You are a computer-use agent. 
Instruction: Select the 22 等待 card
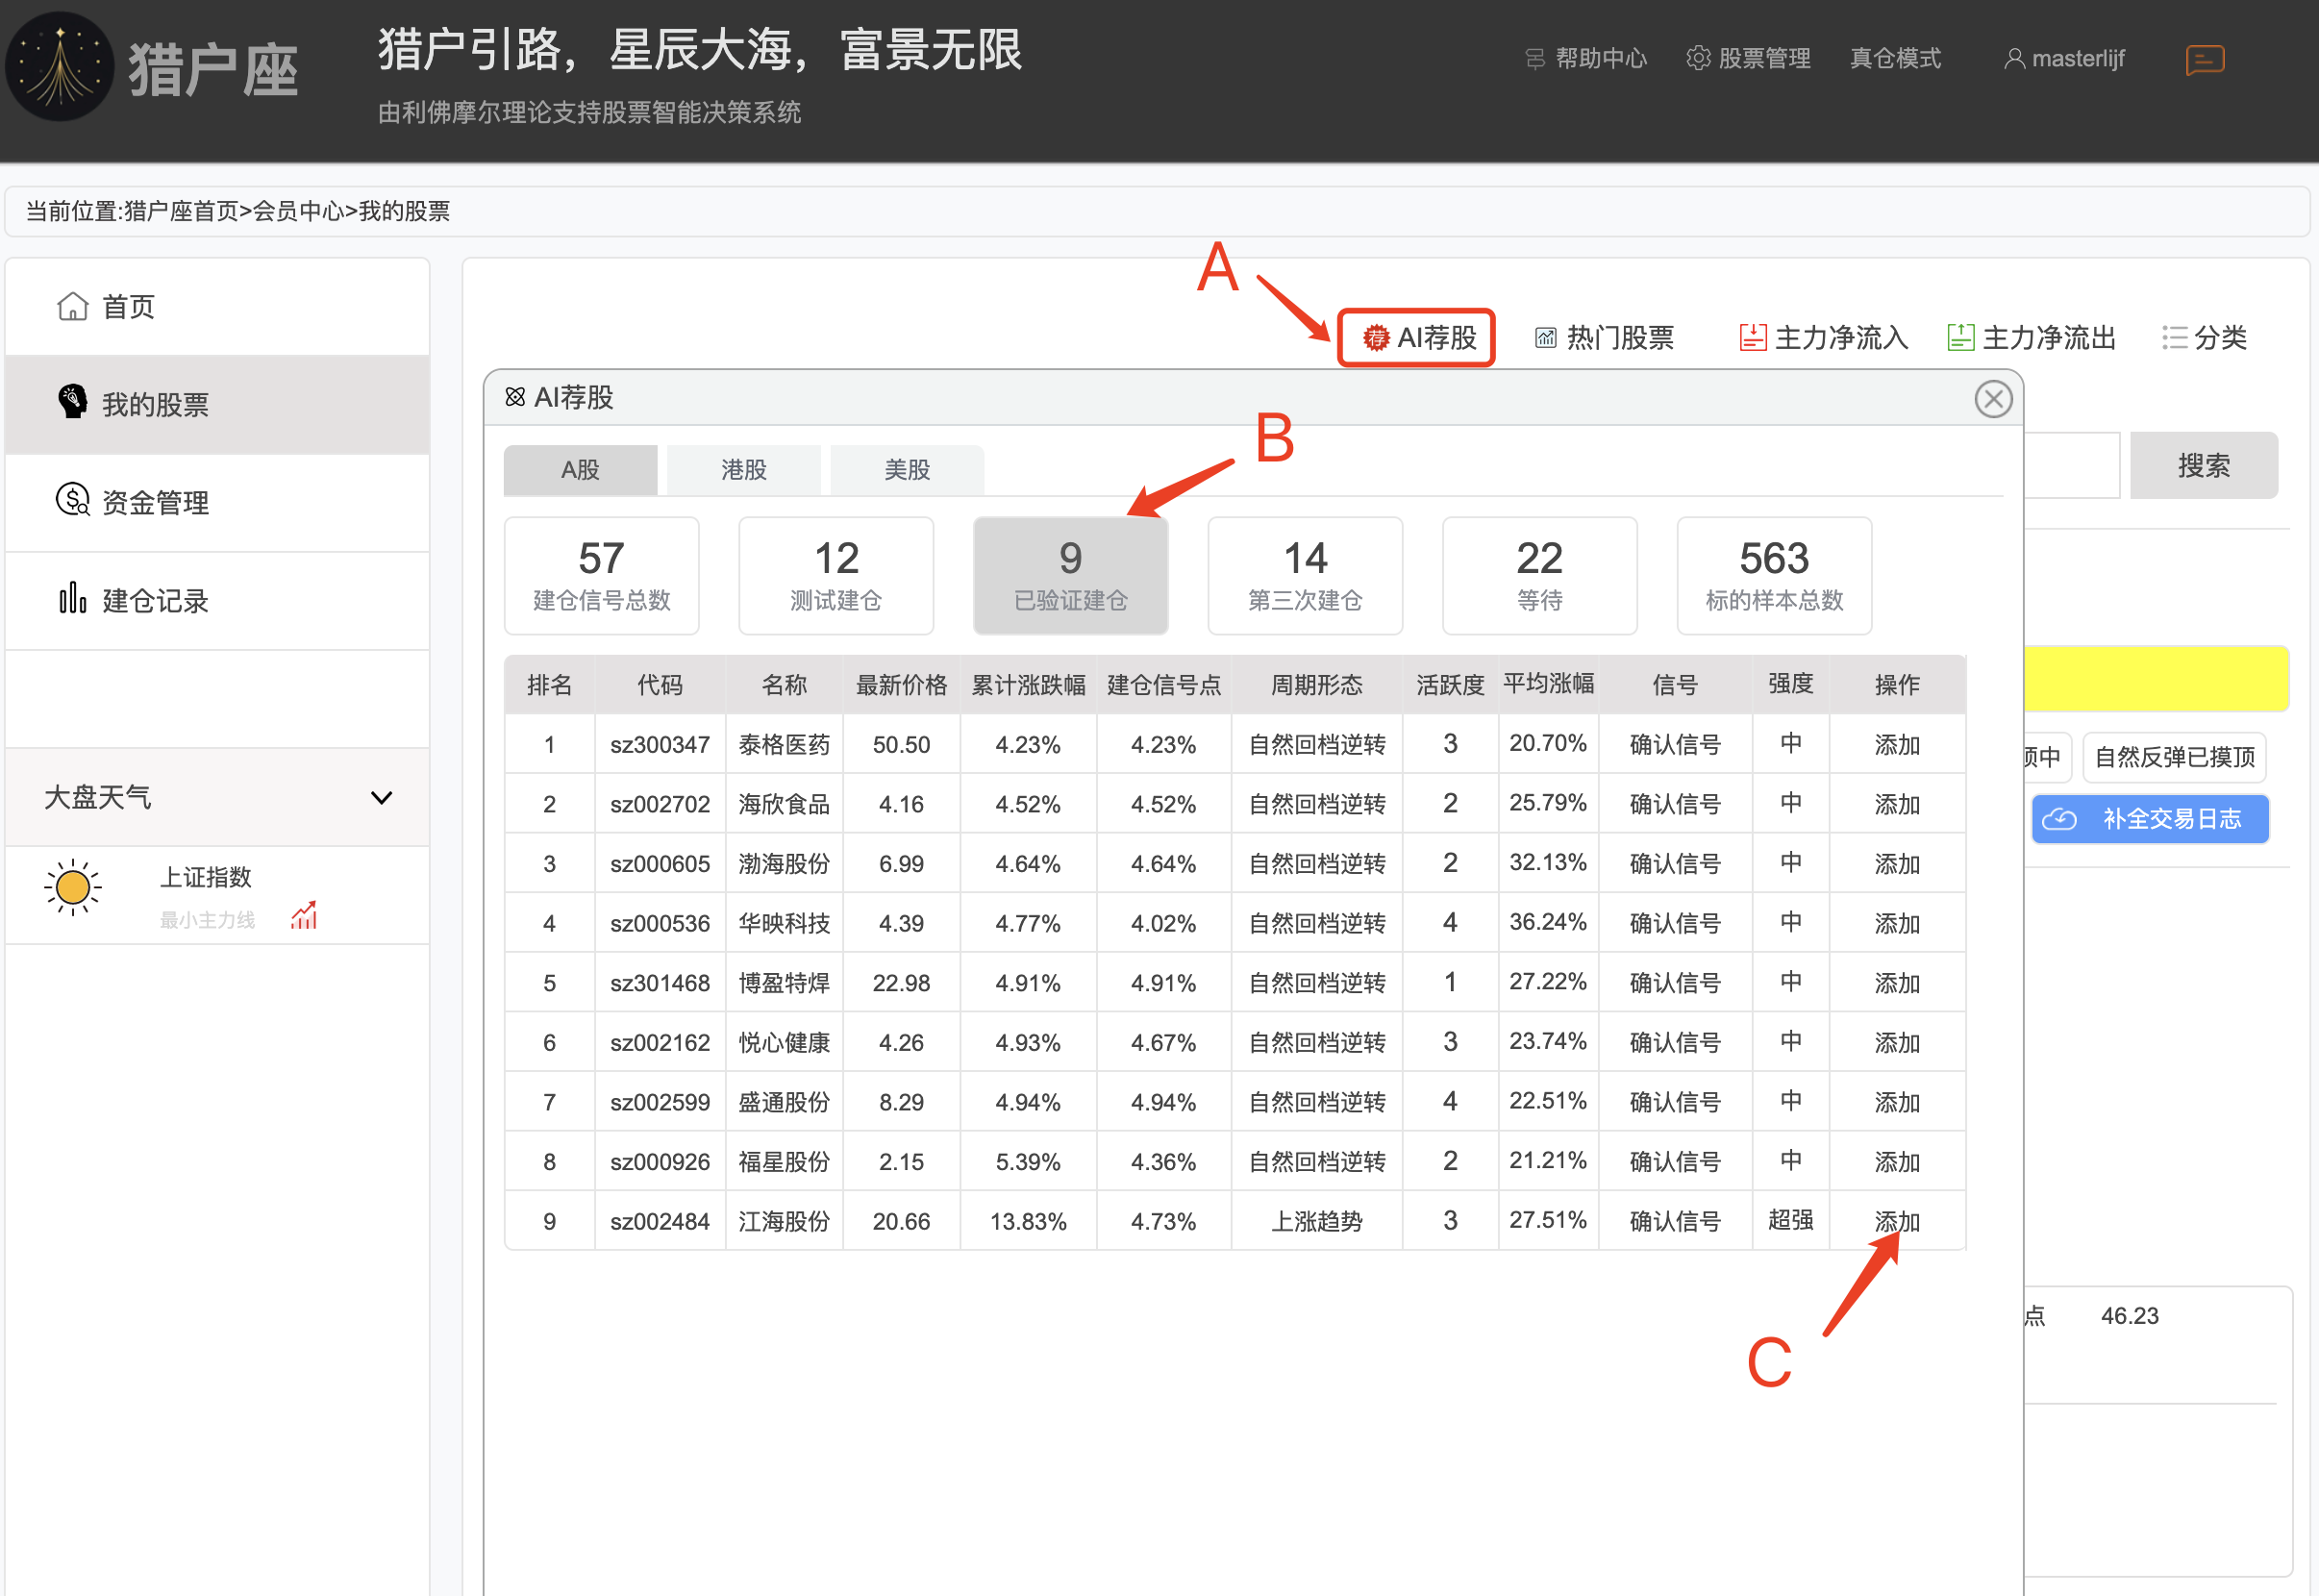[x=1540, y=575]
